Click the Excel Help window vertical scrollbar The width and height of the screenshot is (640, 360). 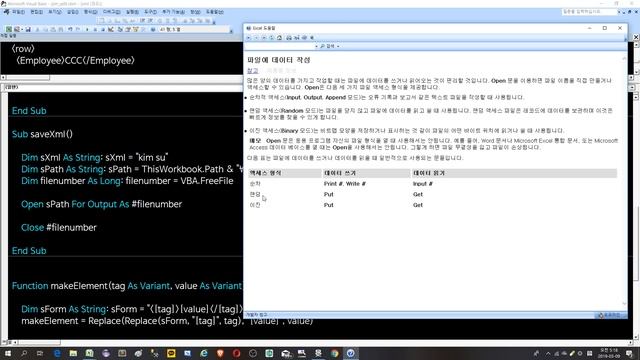pos(624,182)
